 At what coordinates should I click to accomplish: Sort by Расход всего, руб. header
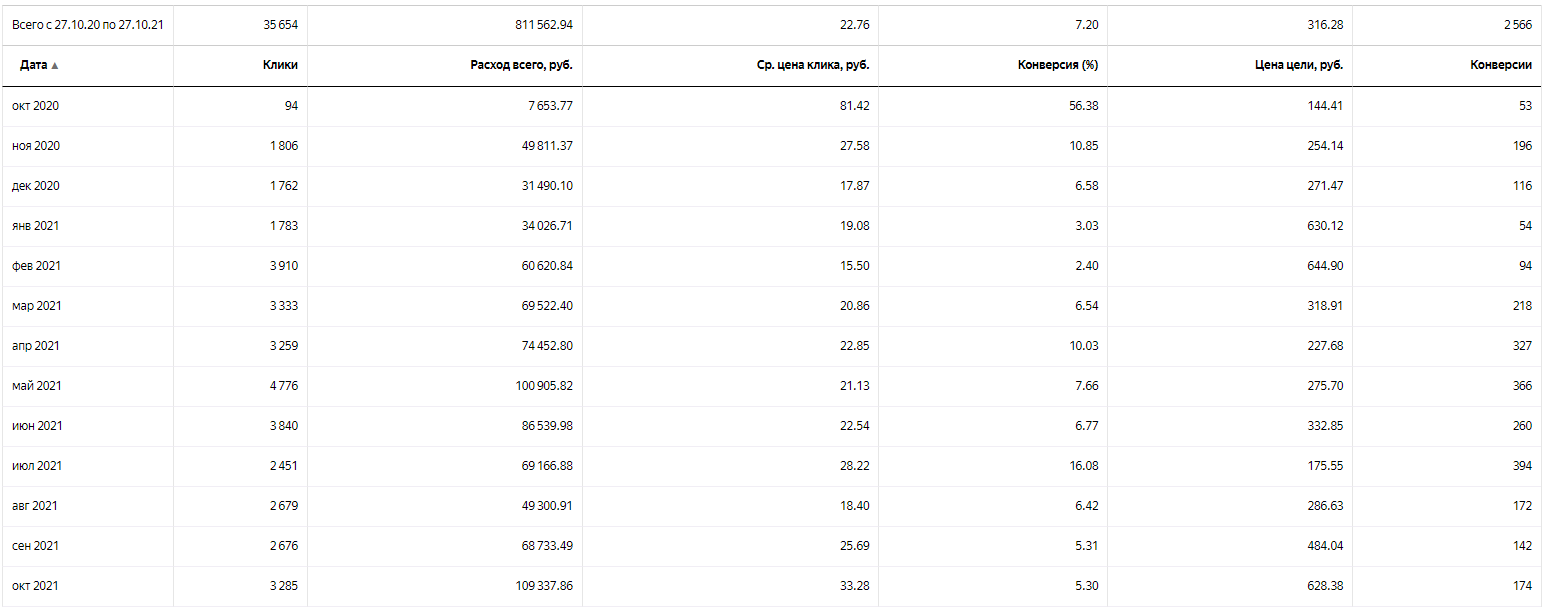pos(521,65)
